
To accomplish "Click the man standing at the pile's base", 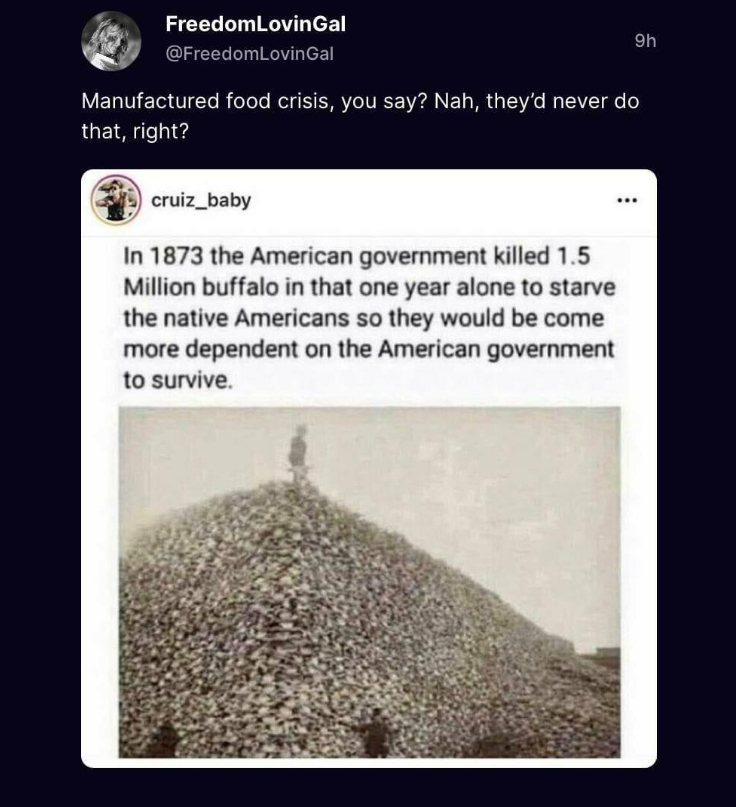I will click(x=376, y=732).
